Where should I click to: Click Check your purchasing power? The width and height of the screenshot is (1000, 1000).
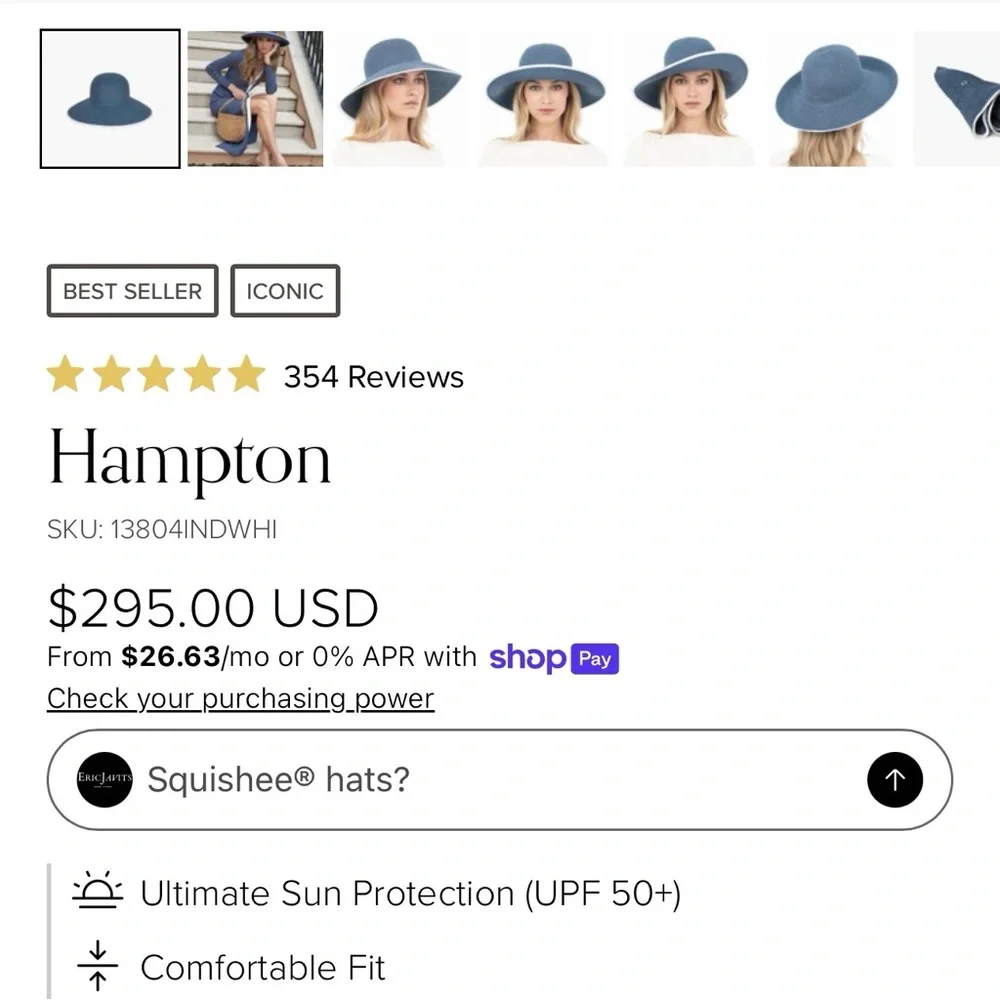[239, 698]
